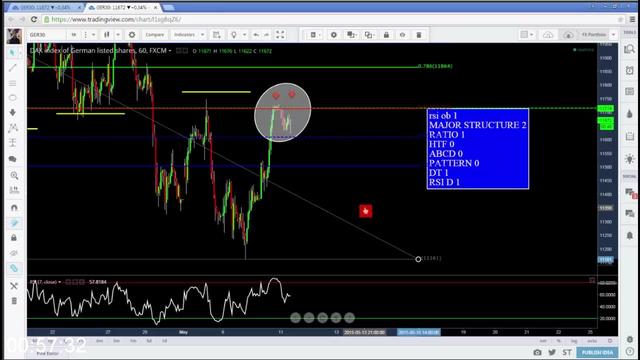
Task: Toggle lock all drawing tools padlock
Action: click(x=14, y=238)
